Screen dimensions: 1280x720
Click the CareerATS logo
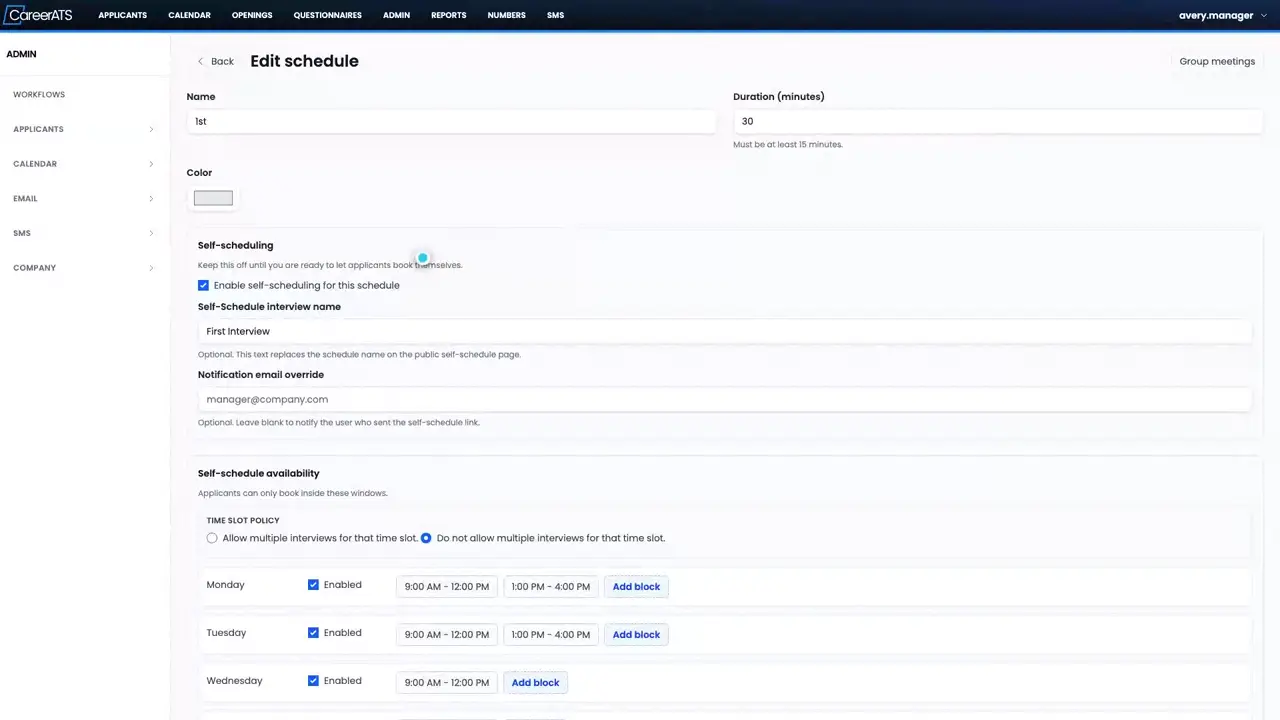click(39, 15)
